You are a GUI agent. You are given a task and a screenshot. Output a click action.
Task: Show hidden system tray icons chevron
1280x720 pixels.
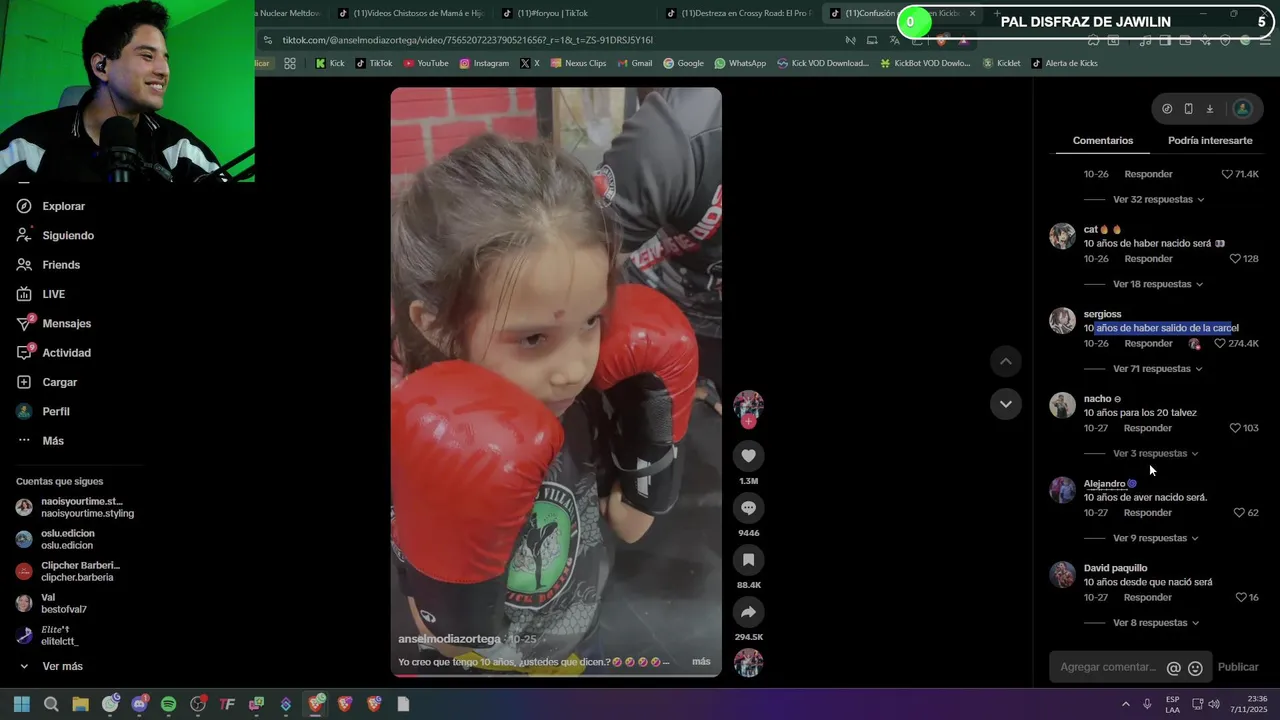tap(1125, 704)
